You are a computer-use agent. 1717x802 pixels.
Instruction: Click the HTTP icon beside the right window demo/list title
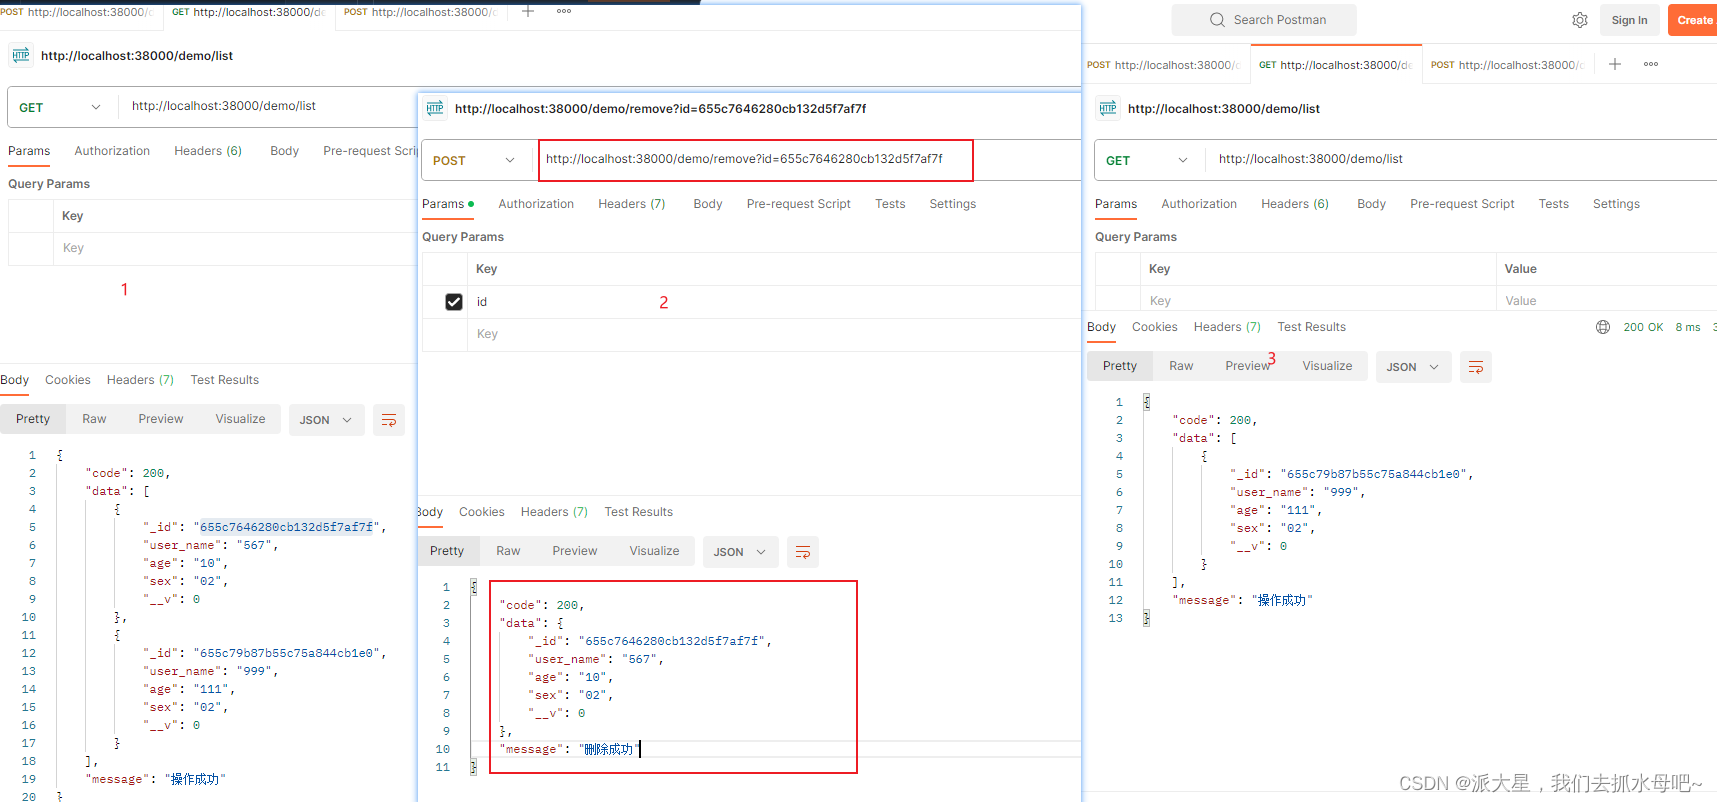pos(1108,108)
